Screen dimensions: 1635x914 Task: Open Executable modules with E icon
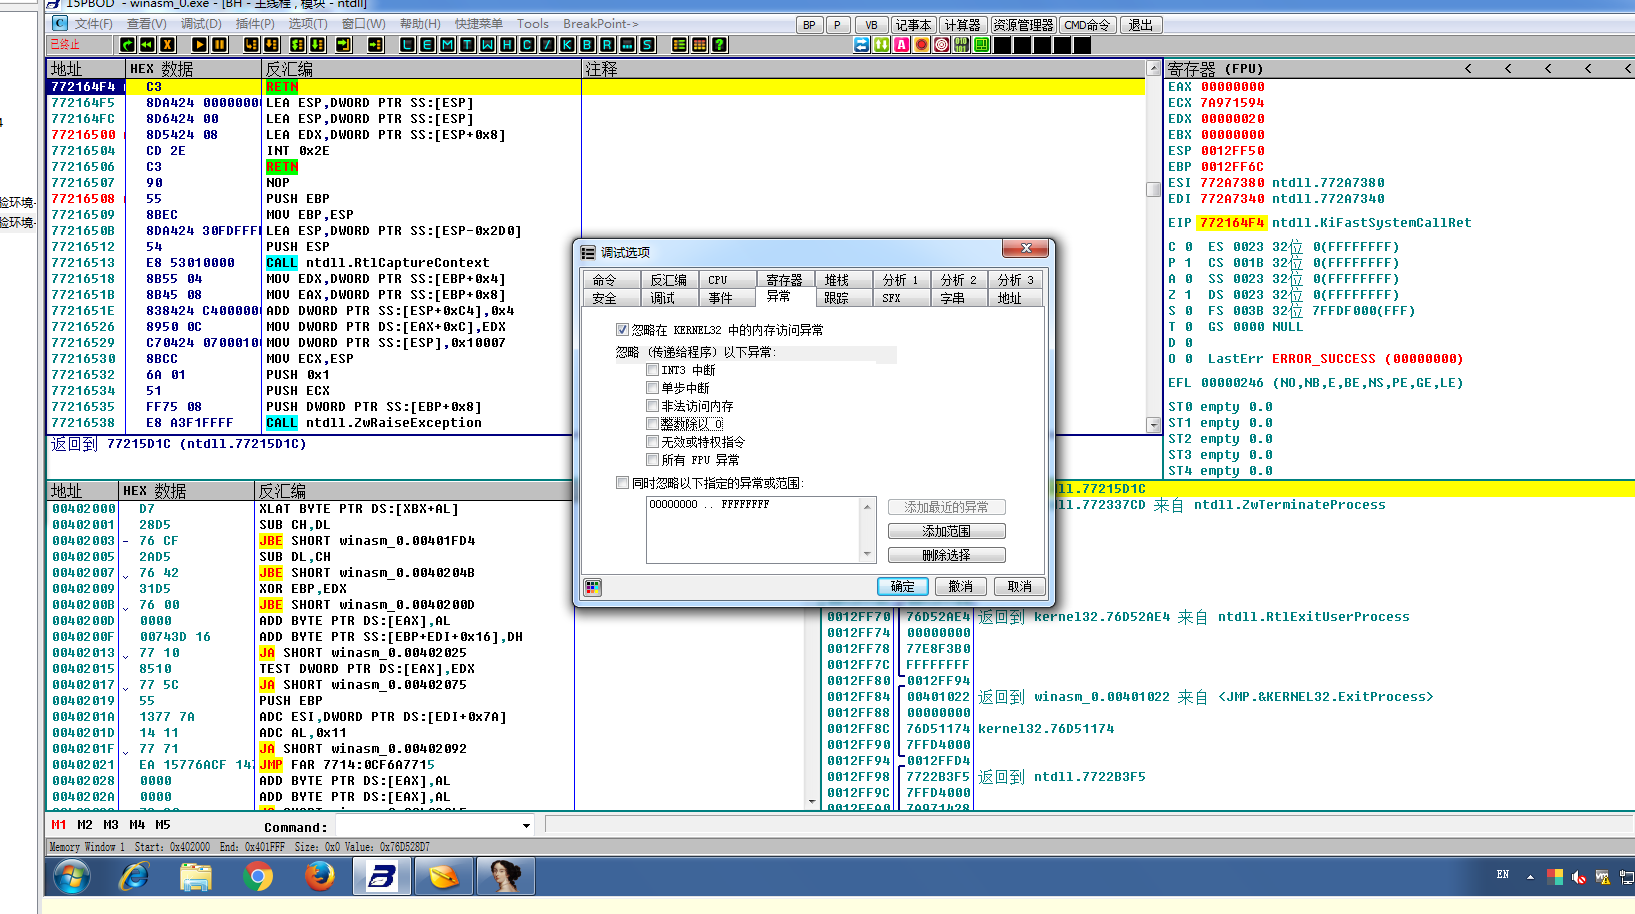(x=427, y=45)
